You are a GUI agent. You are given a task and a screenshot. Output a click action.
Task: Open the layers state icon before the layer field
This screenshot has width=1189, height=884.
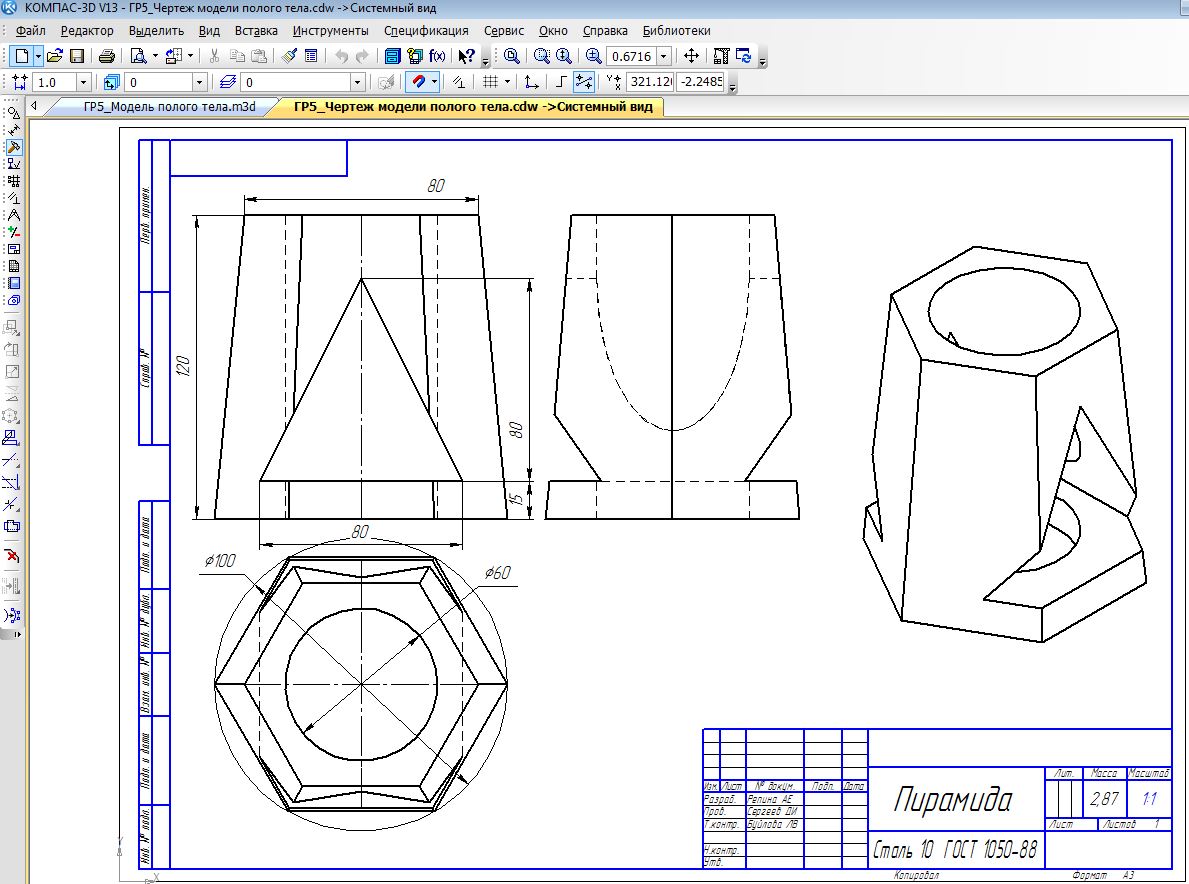click(227, 82)
